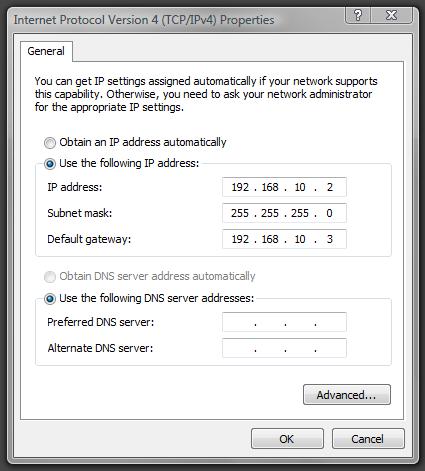Confirm settings with the OK button
Image resolution: width=425 pixels, height=471 pixels.
pos(287,439)
